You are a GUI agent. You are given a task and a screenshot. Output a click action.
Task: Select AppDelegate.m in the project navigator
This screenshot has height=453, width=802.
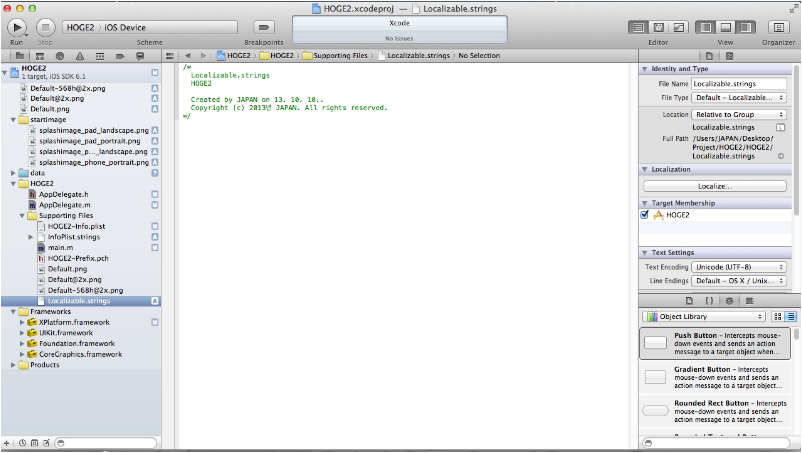point(64,205)
